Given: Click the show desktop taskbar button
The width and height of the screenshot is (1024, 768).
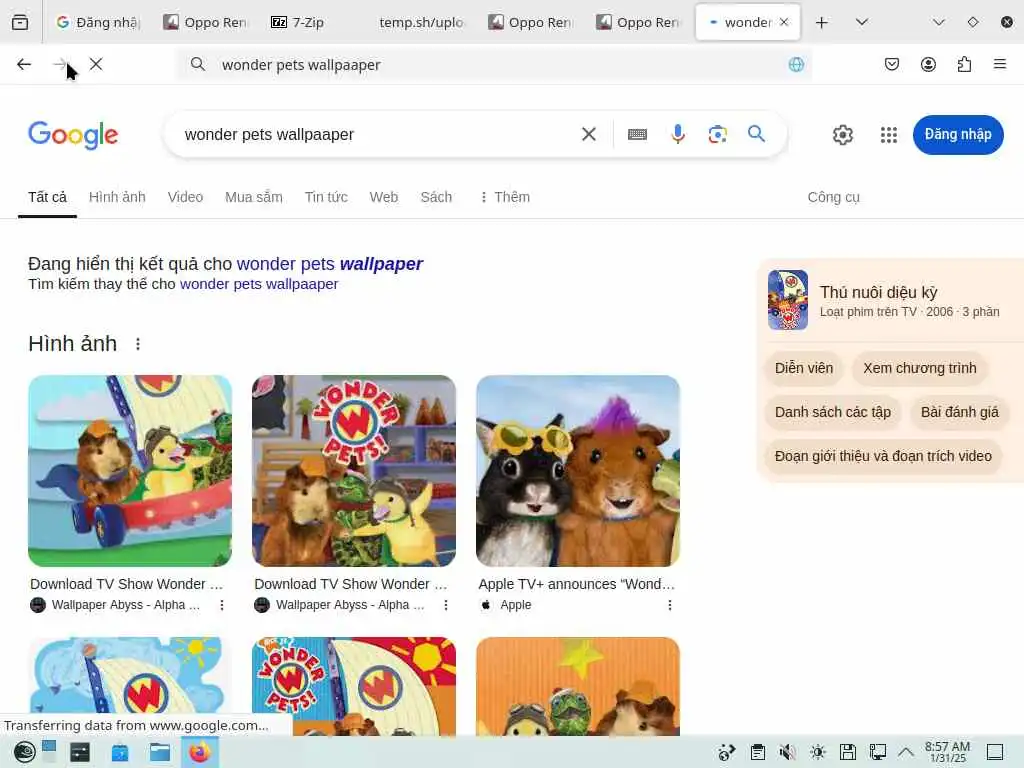Looking at the screenshot, I should pyautogui.click(x=995, y=752).
